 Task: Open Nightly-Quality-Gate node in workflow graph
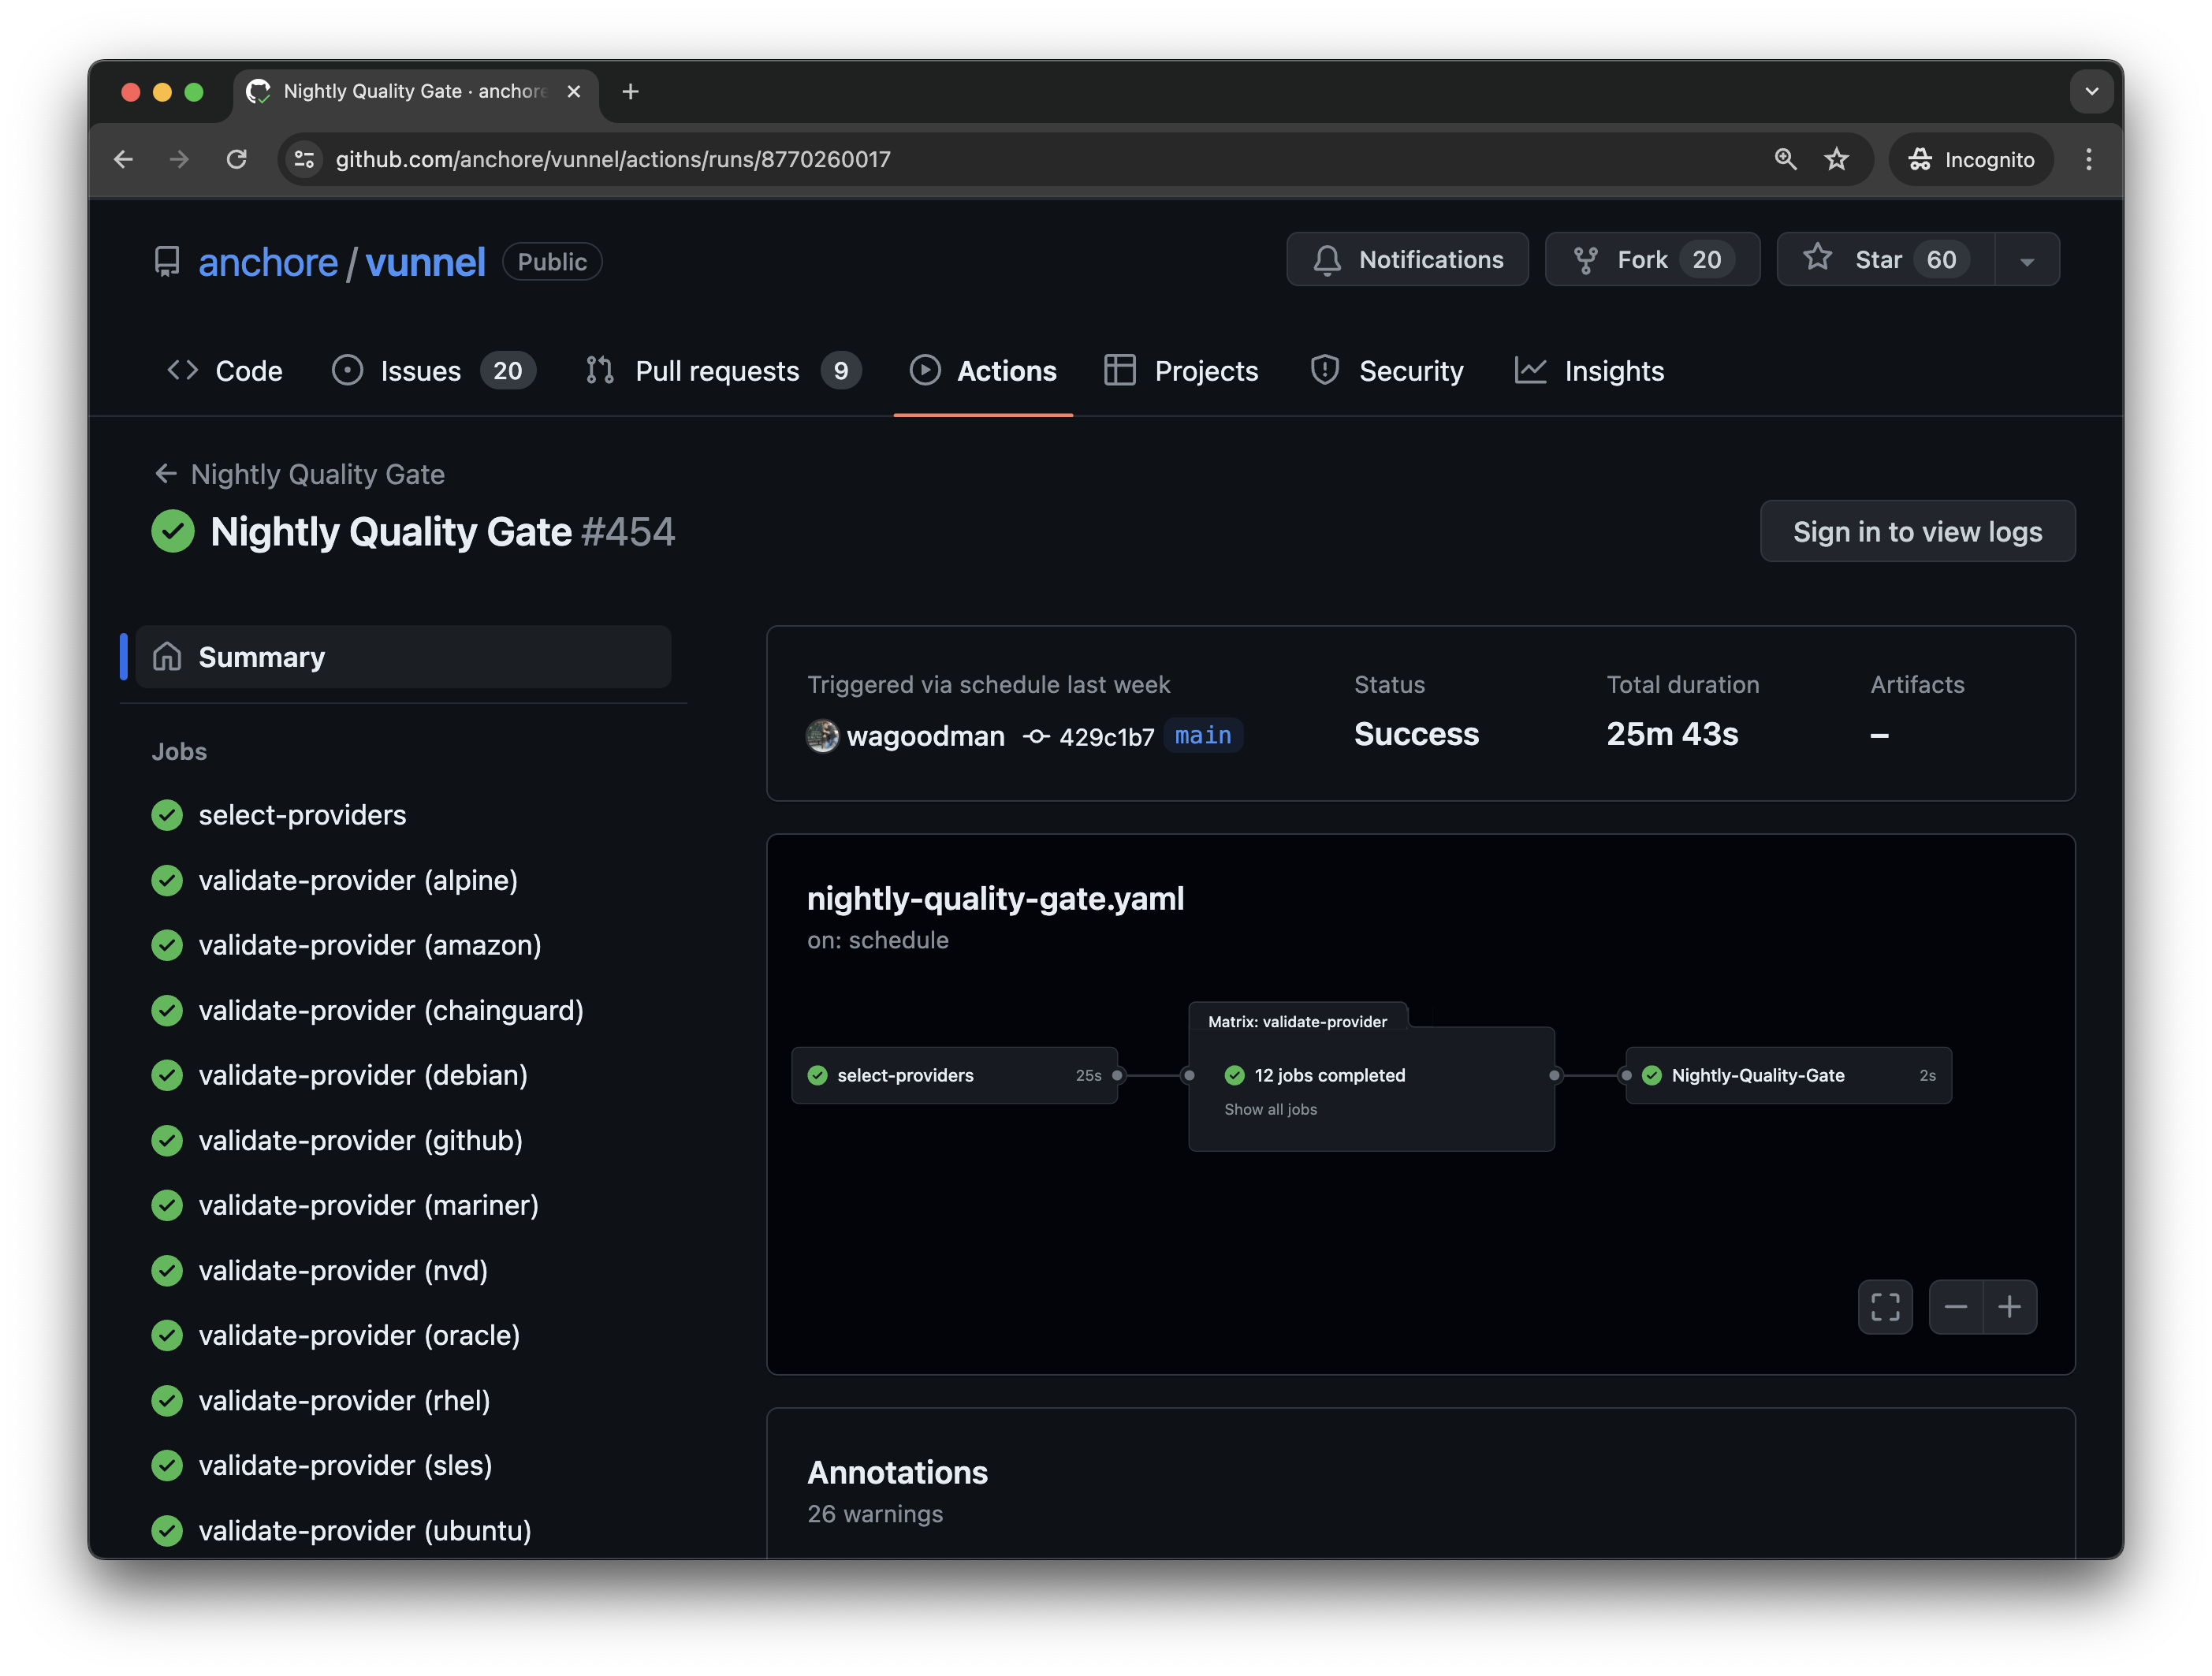click(x=1789, y=1076)
